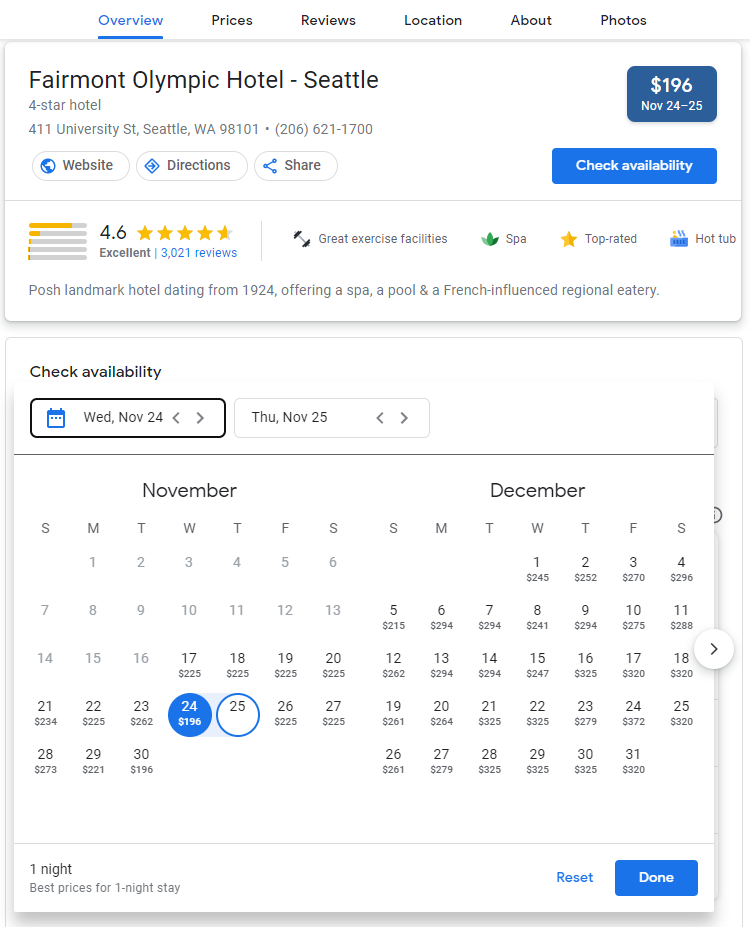Click the $196 Nov 24–25 price badge
The height and width of the screenshot is (927, 750).
tap(671, 94)
